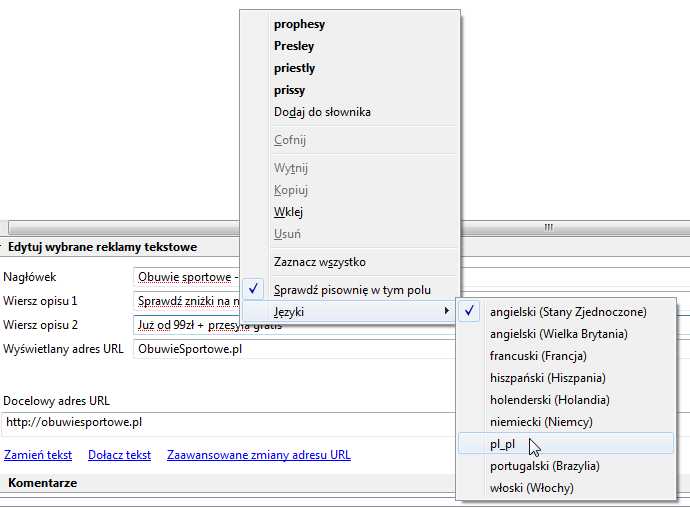Select "angielski (Stany Zjednoczone)" language

[x=567, y=312]
